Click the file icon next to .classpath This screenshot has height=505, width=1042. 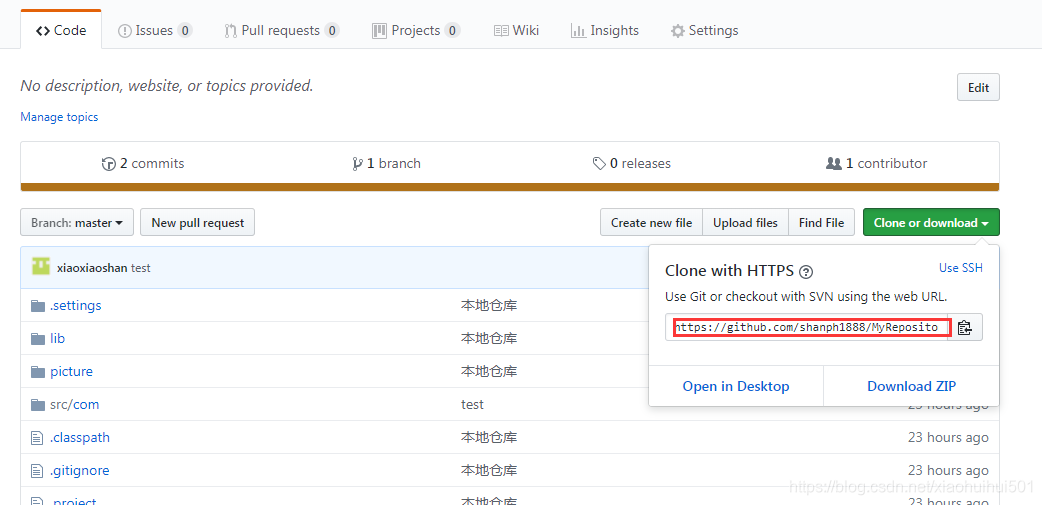[37, 437]
